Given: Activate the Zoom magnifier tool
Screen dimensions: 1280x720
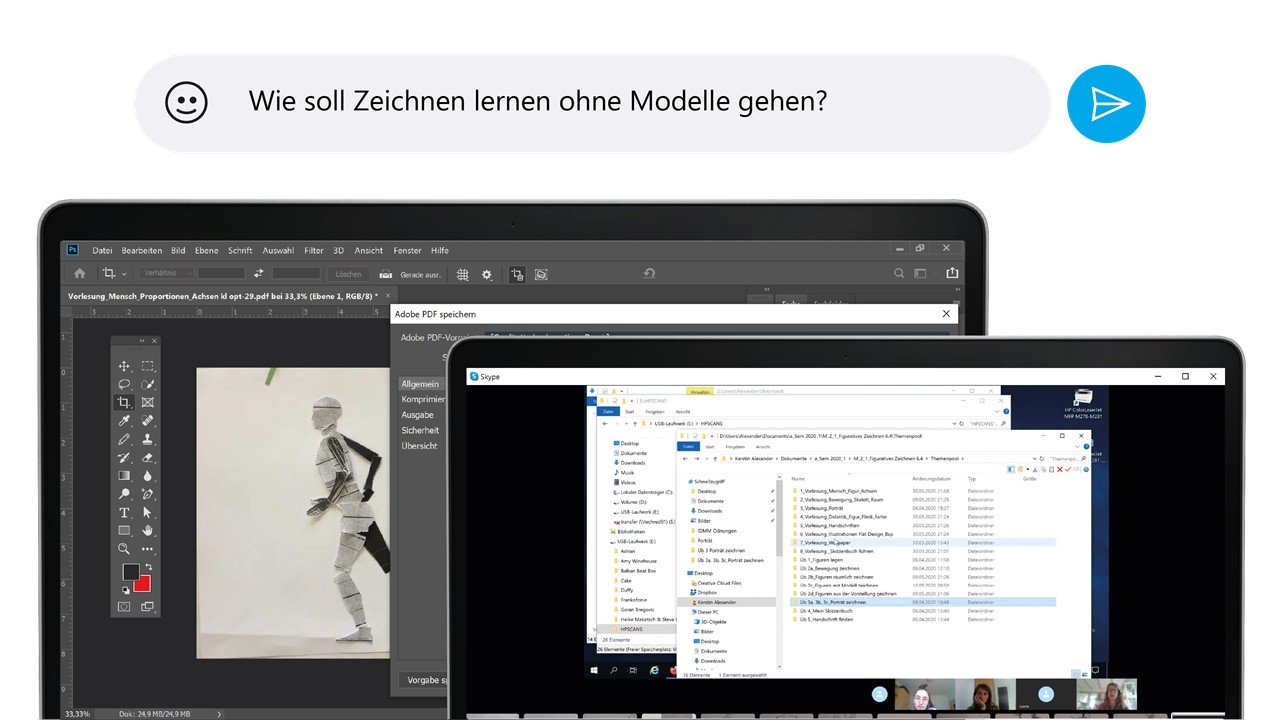Looking at the screenshot, I should coord(124,549).
